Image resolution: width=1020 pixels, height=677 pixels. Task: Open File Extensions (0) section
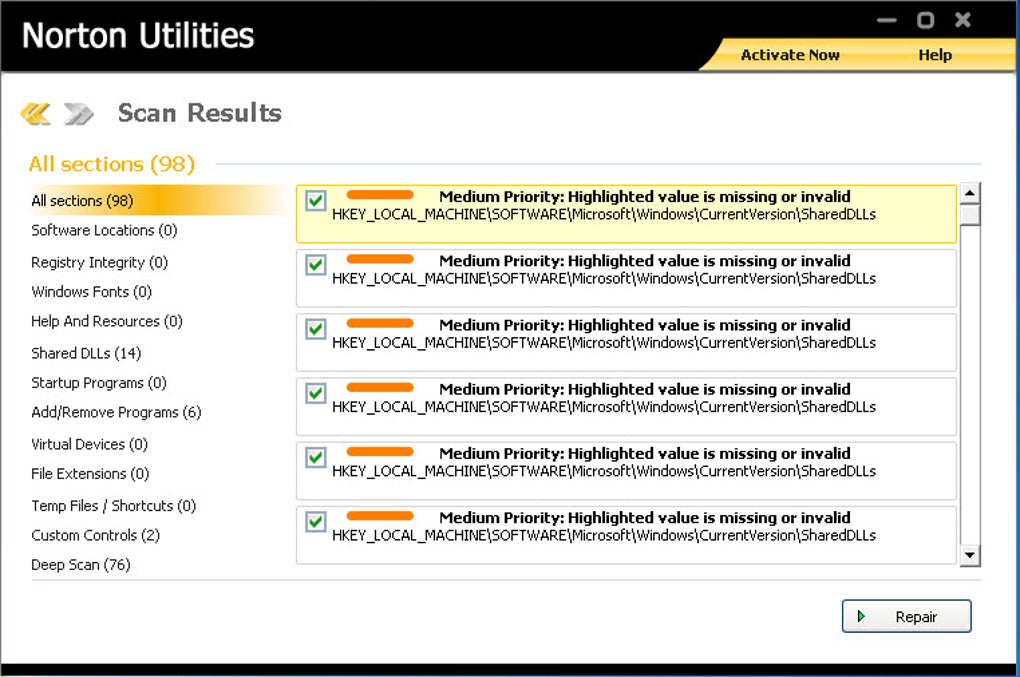(x=90, y=473)
